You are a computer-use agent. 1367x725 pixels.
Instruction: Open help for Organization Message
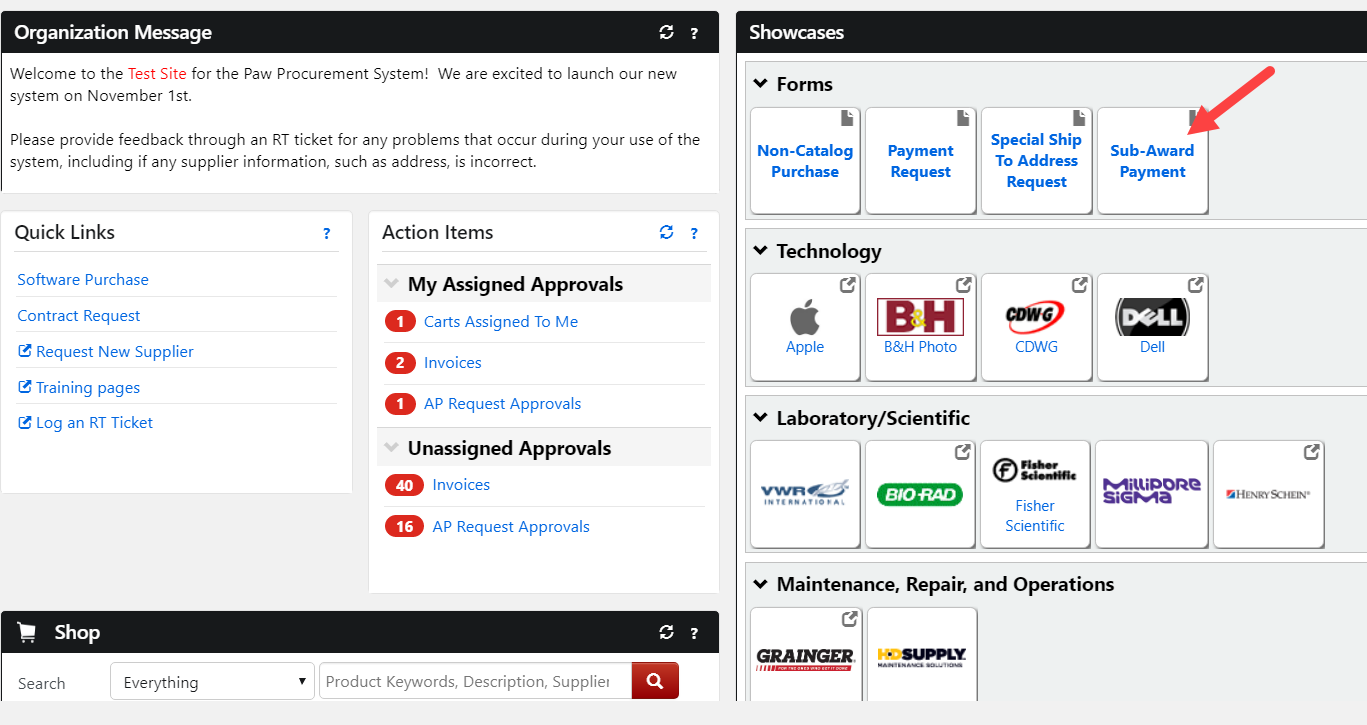[x=694, y=33]
